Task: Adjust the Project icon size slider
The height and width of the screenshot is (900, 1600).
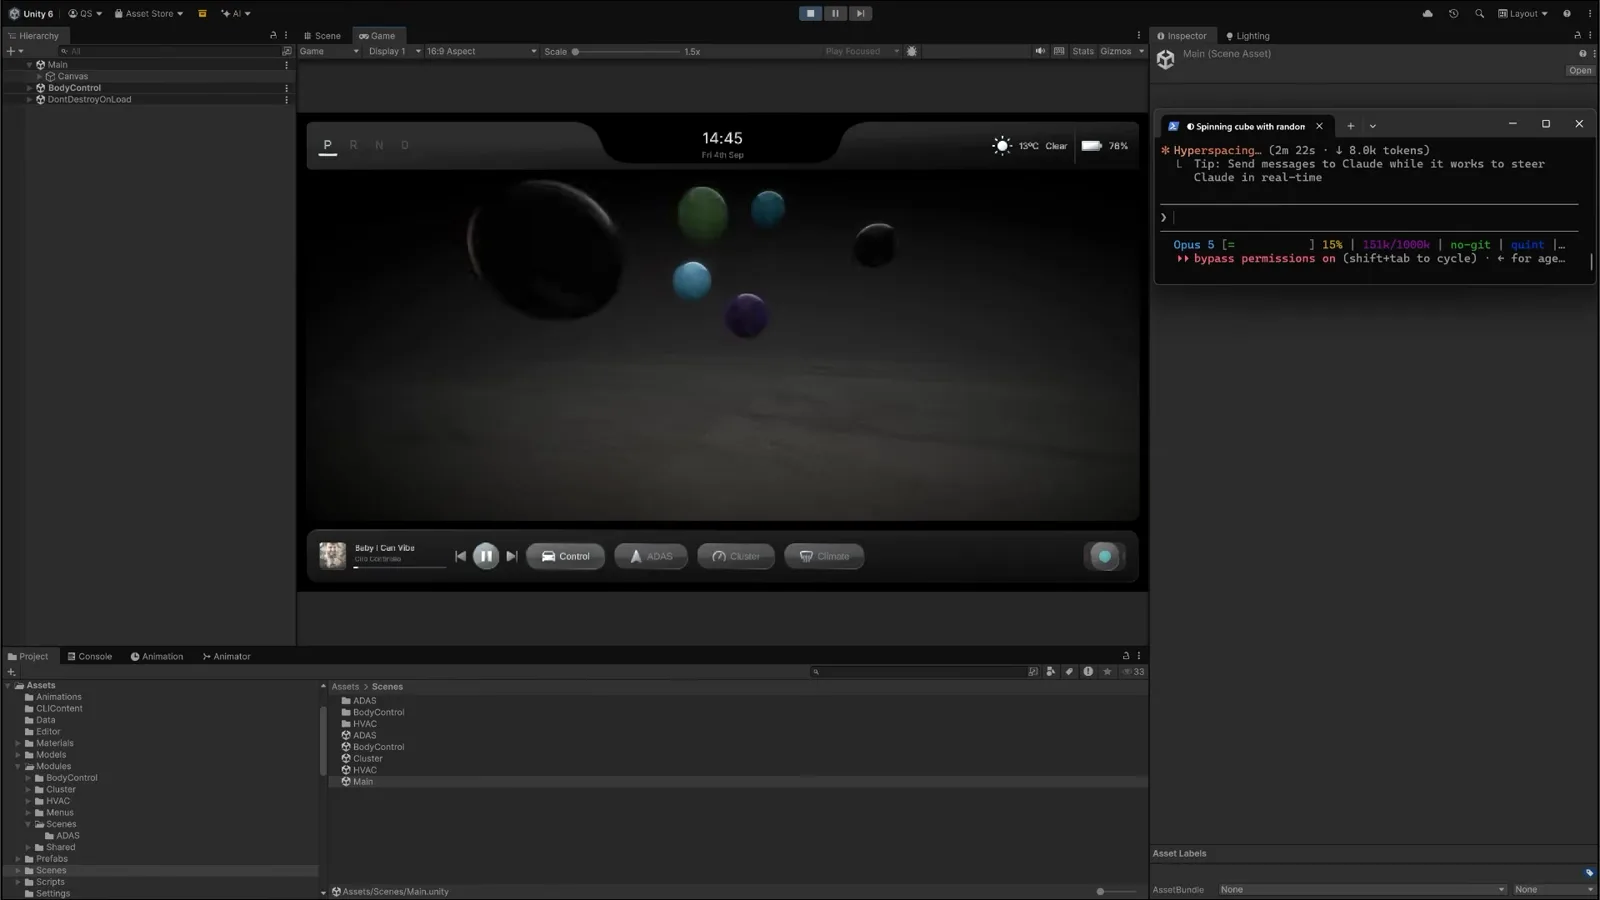Action: (x=1116, y=891)
